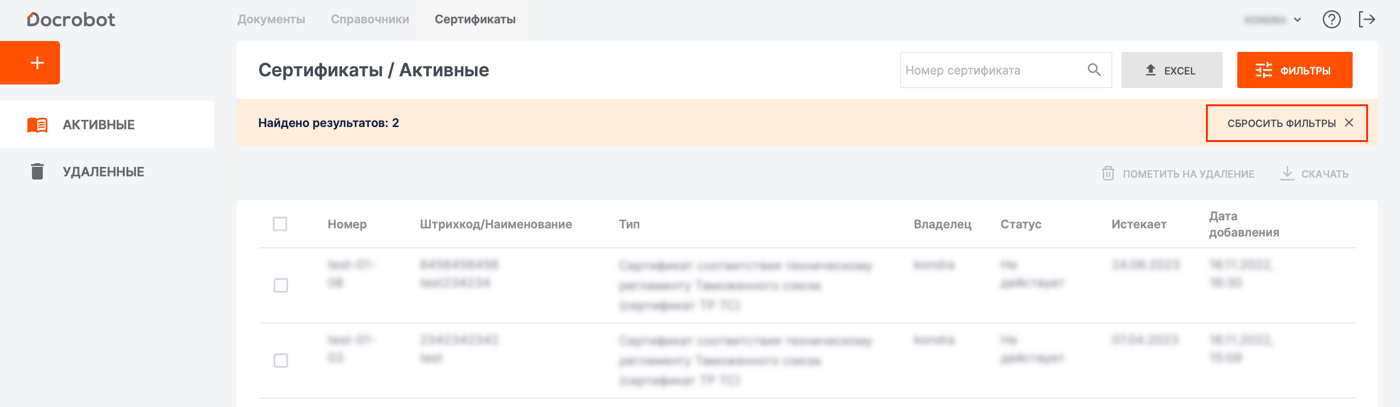The image size is (1400, 407).
Task: Focus the Номер сертификата search field
Action: pyautogui.click(x=990, y=70)
